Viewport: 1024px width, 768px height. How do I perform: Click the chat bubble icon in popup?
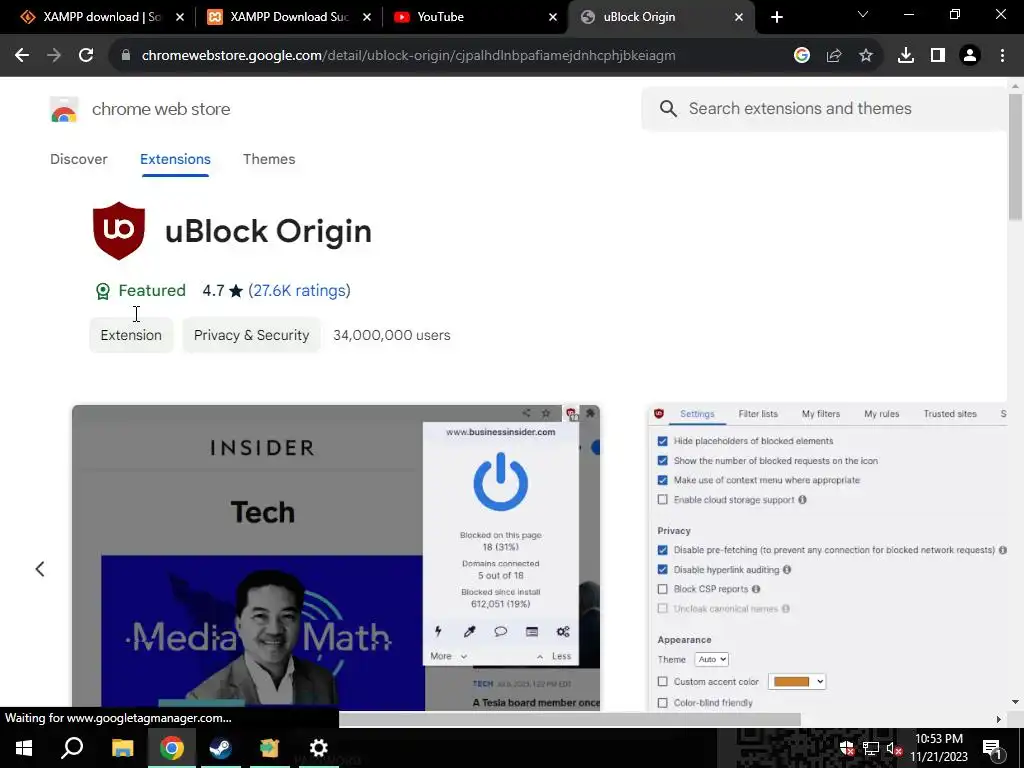coord(500,632)
